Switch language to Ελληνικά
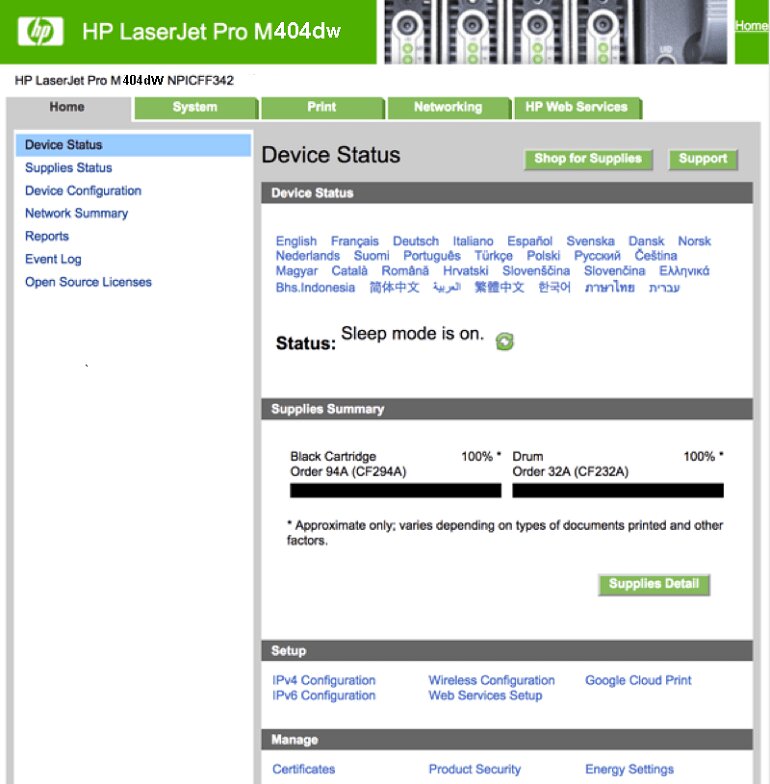770x784 pixels. point(684,271)
